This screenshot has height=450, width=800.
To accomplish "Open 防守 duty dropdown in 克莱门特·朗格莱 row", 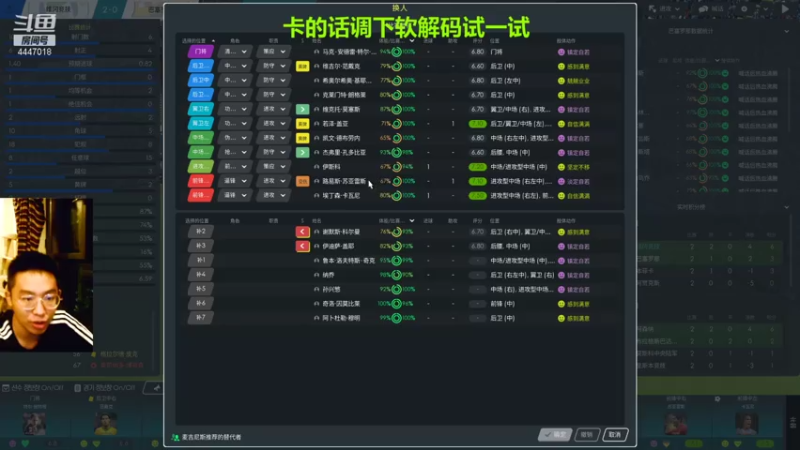I will 273,94.
